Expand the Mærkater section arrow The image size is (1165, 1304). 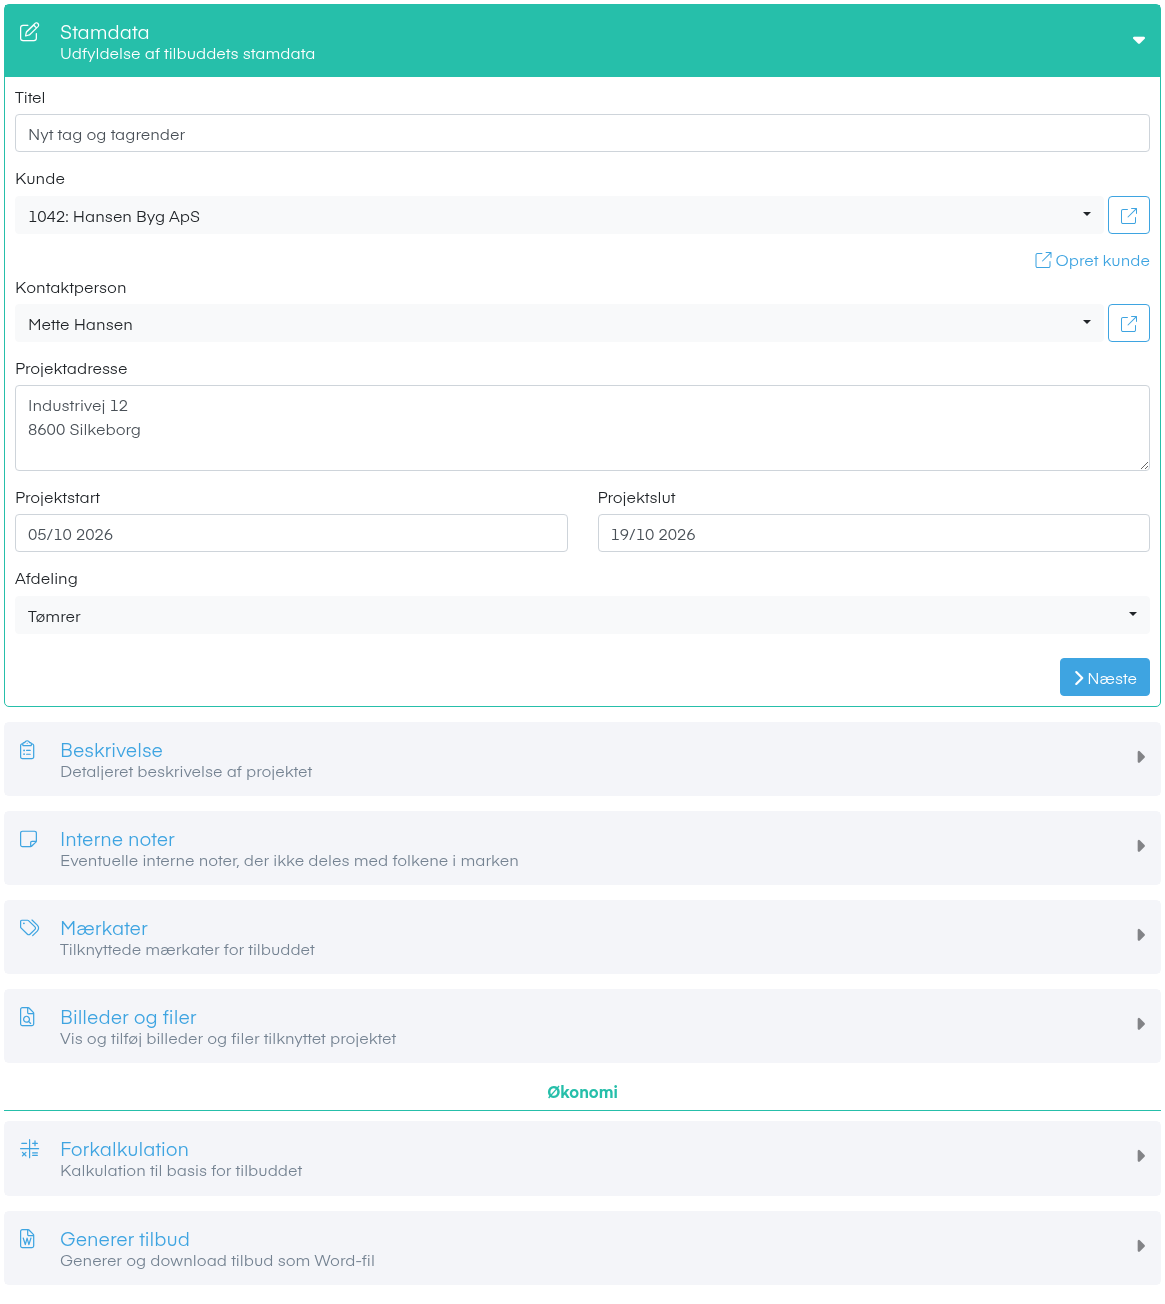click(1141, 935)
